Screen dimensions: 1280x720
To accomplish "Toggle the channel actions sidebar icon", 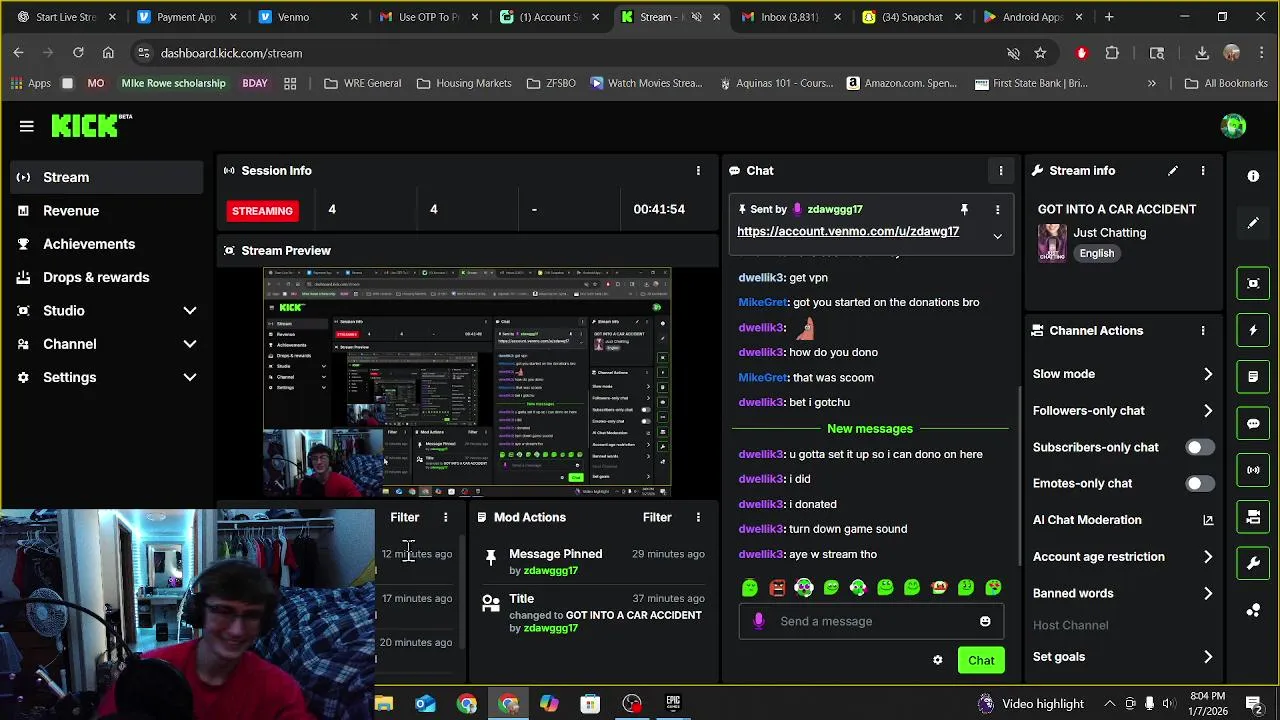I will (1253, 517).
